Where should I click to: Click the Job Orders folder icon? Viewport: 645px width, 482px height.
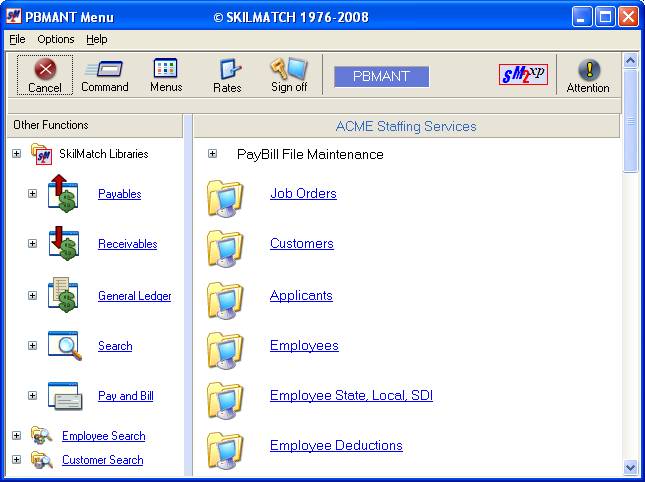coord(225,198)
